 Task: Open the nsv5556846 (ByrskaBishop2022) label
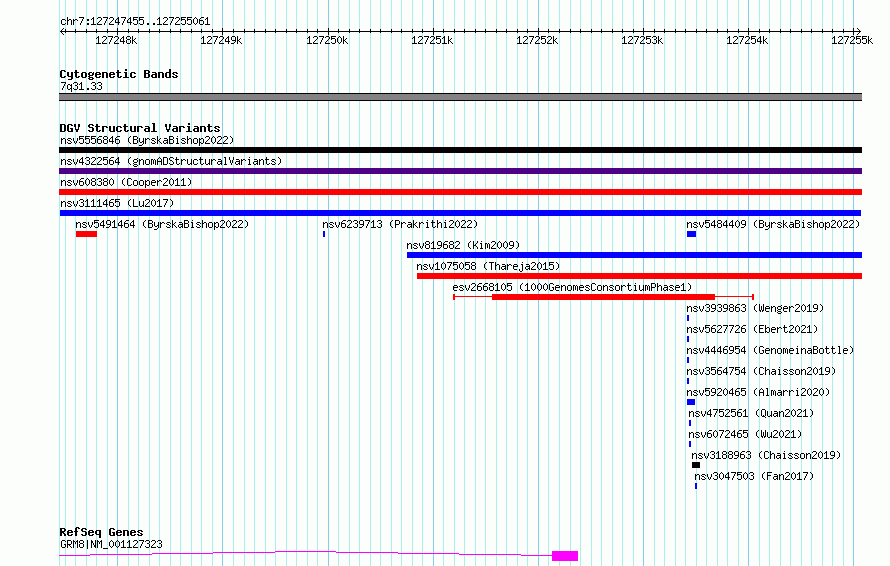pos(147,140)
